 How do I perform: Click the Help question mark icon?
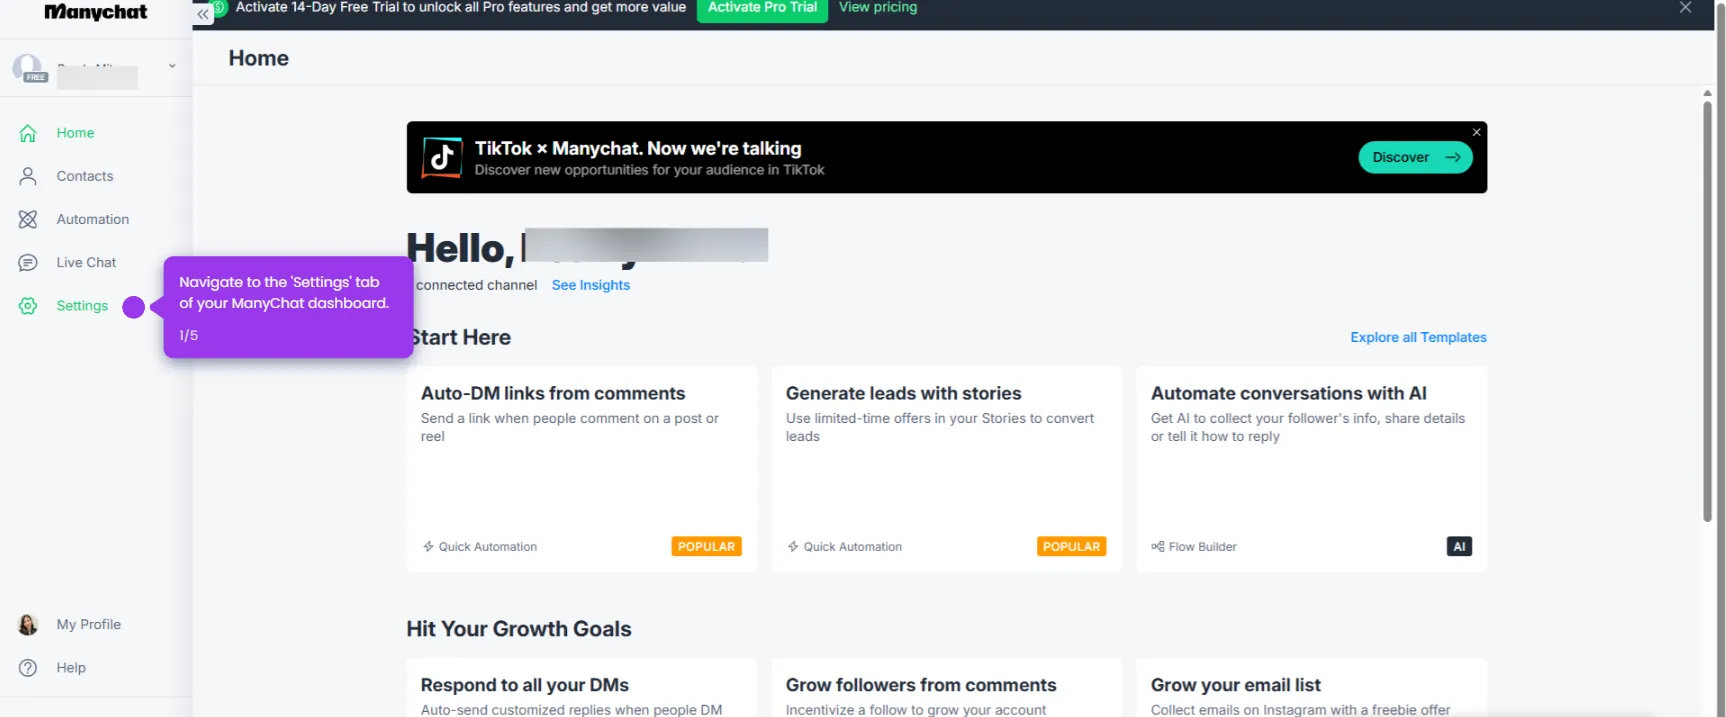[x=28, y=668]
